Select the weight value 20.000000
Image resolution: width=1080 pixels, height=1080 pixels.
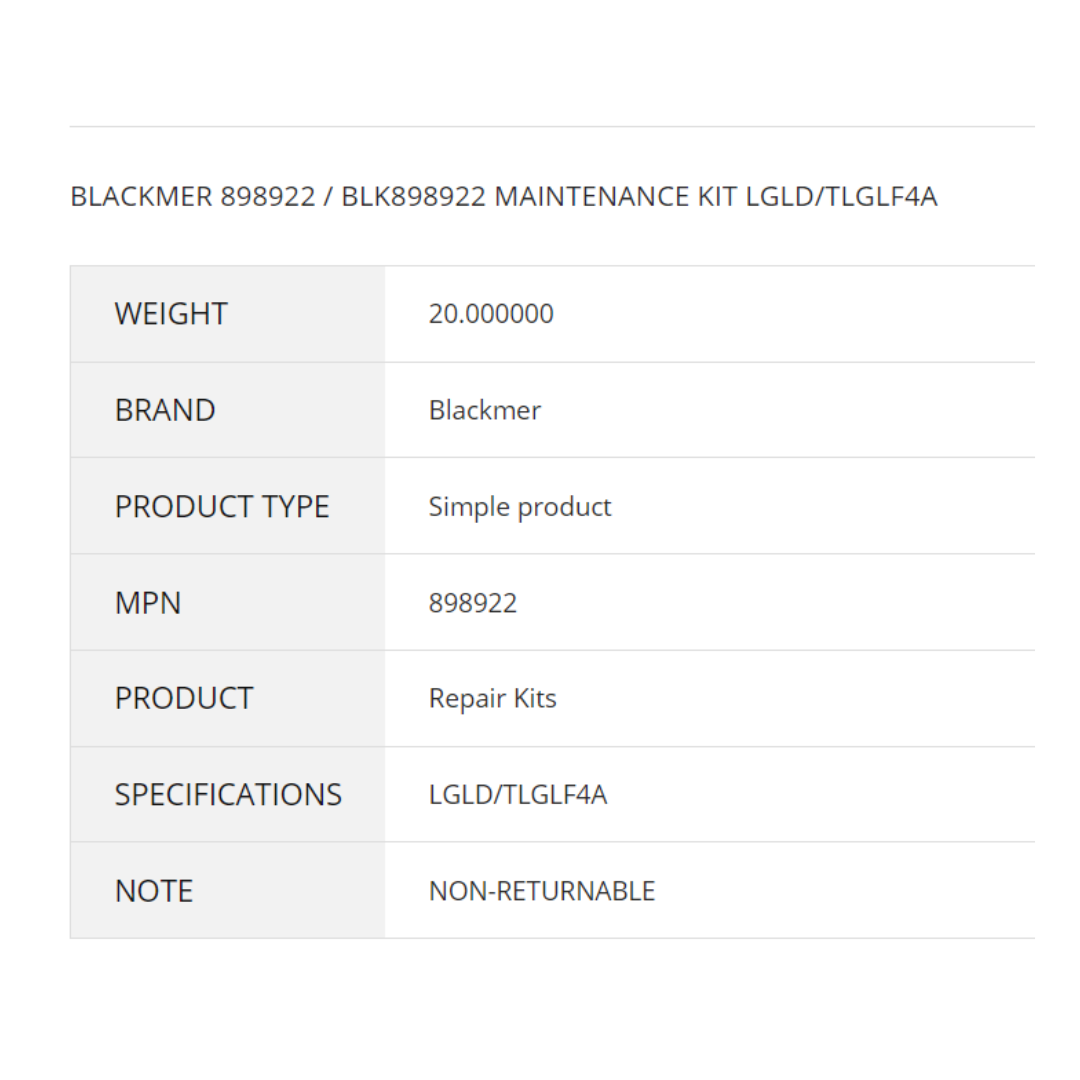point(491,314)
